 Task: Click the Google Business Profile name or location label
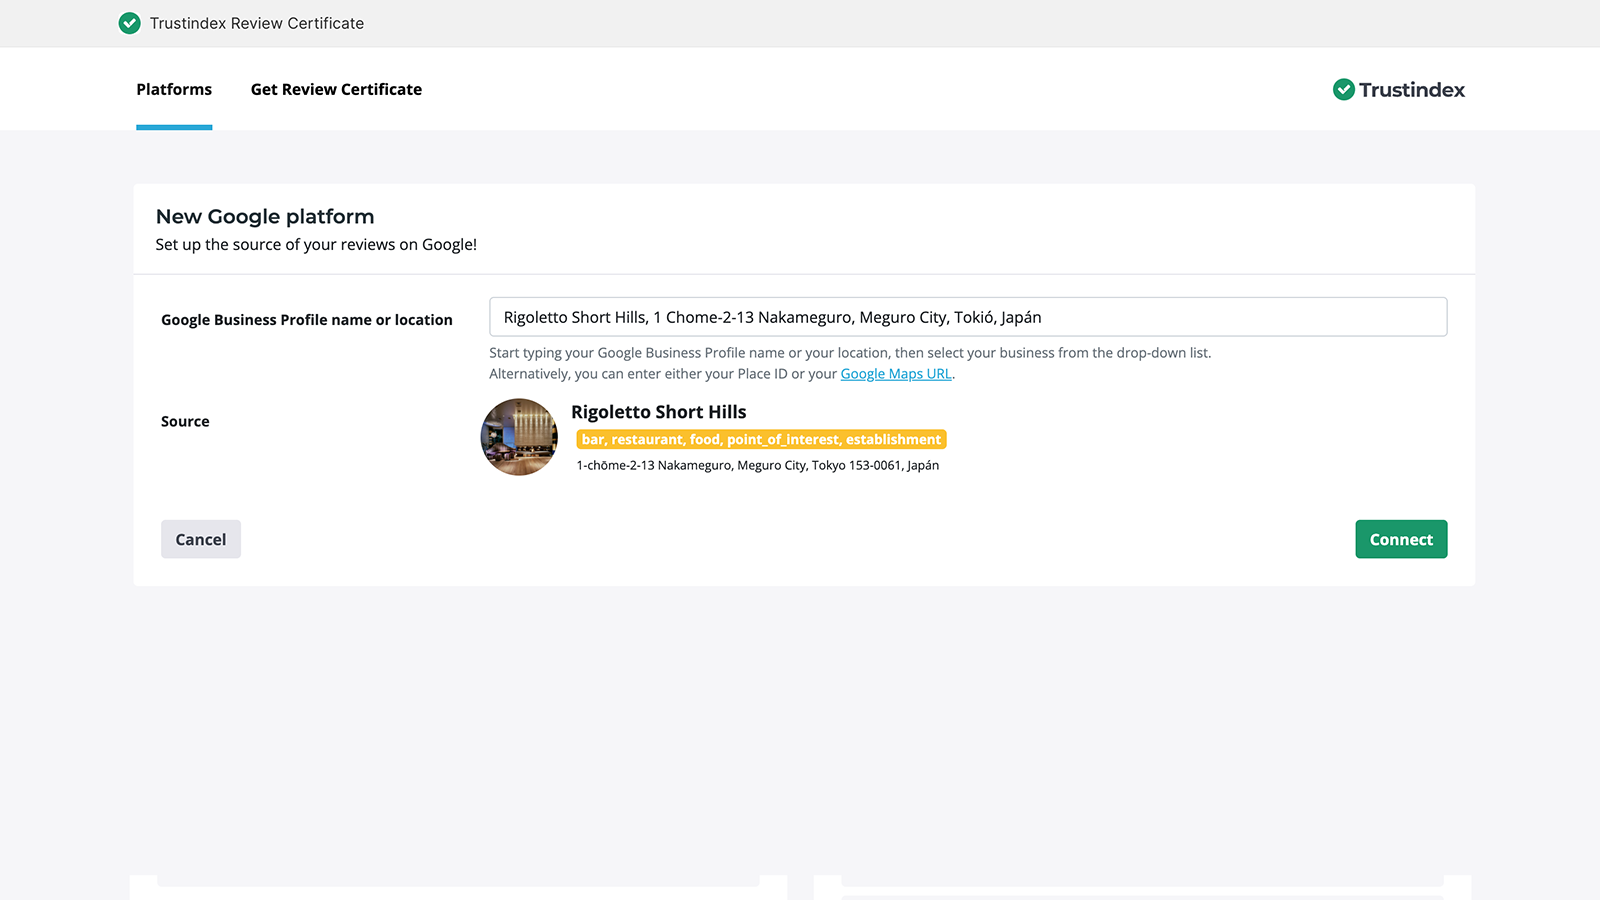pyautogui.click(x=307, y=320)
